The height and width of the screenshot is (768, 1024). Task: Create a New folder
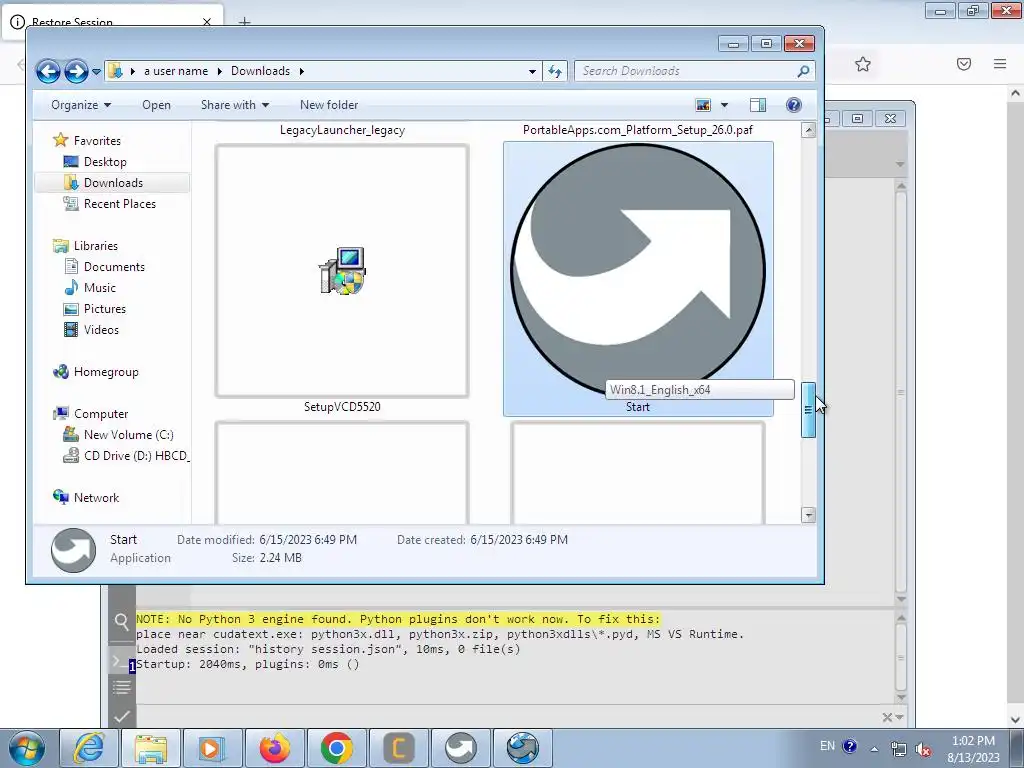coord(328,105)
